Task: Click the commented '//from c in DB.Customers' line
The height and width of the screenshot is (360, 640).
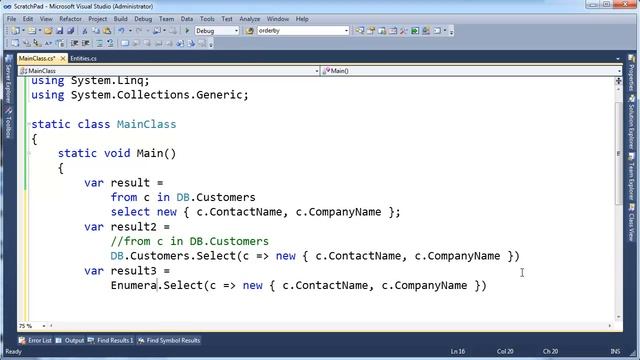Action: pyautogui.click(x=190, y=241)
